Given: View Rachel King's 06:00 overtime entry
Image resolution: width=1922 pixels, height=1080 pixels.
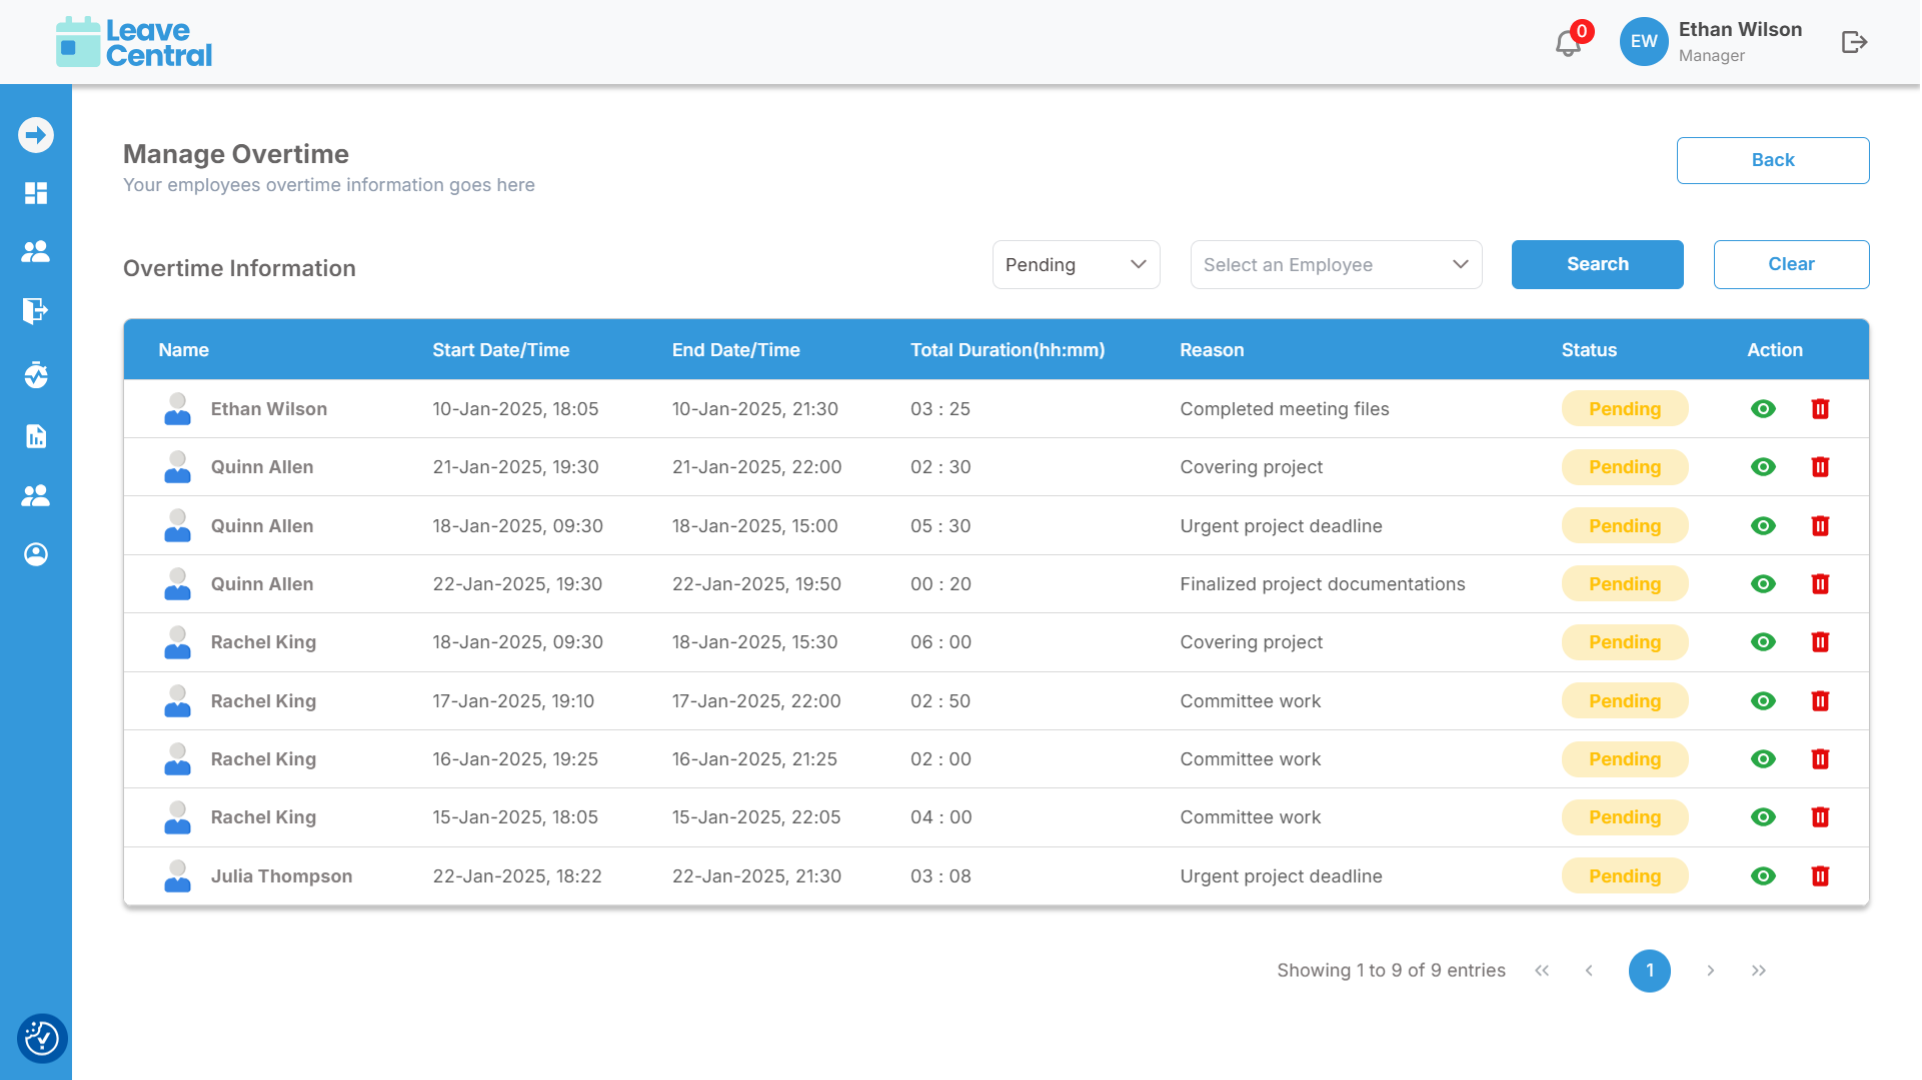Looking at the screenshot, I should (1763, 642).
